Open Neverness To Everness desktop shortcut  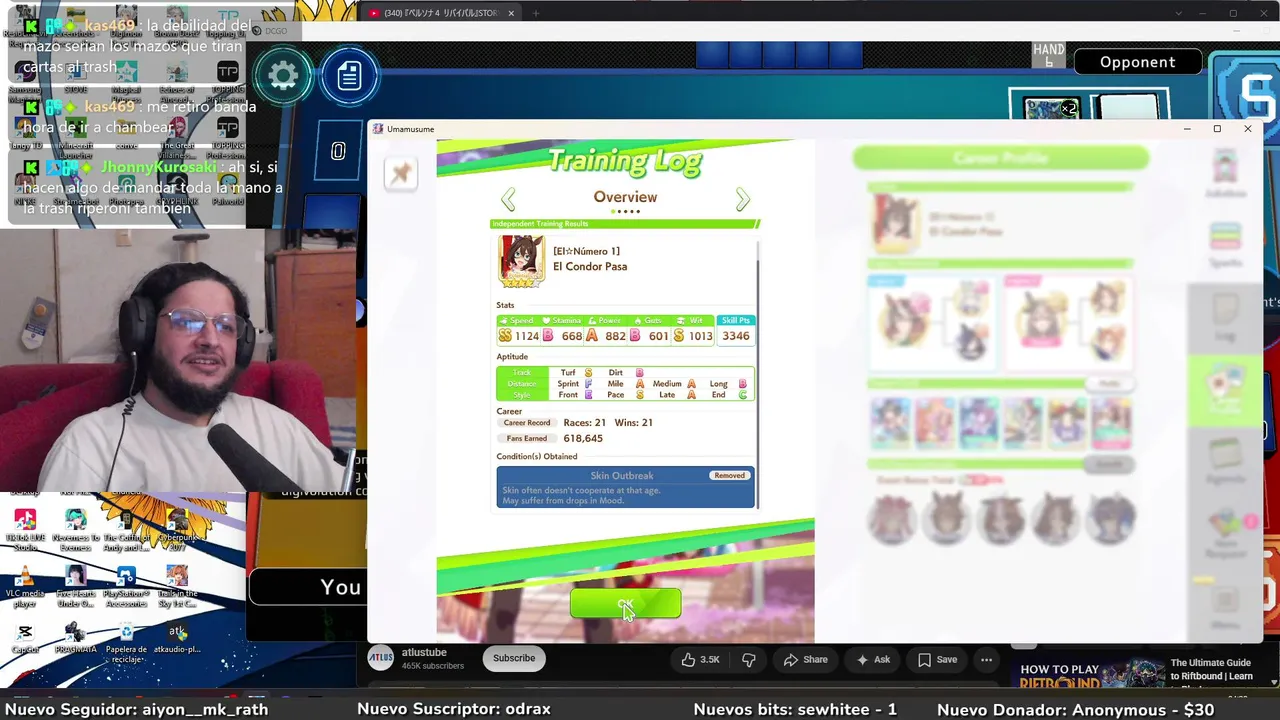point(75,530)
